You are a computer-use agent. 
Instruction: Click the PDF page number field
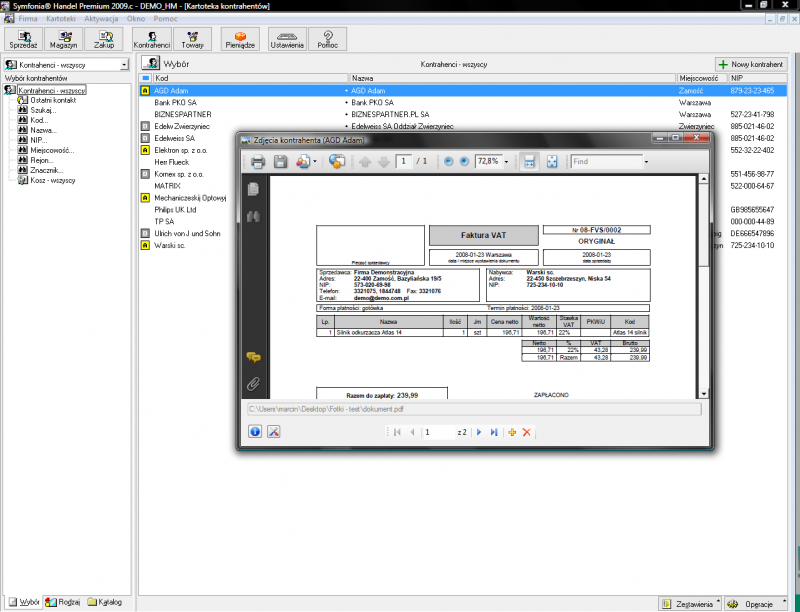[x=404, y=162]
